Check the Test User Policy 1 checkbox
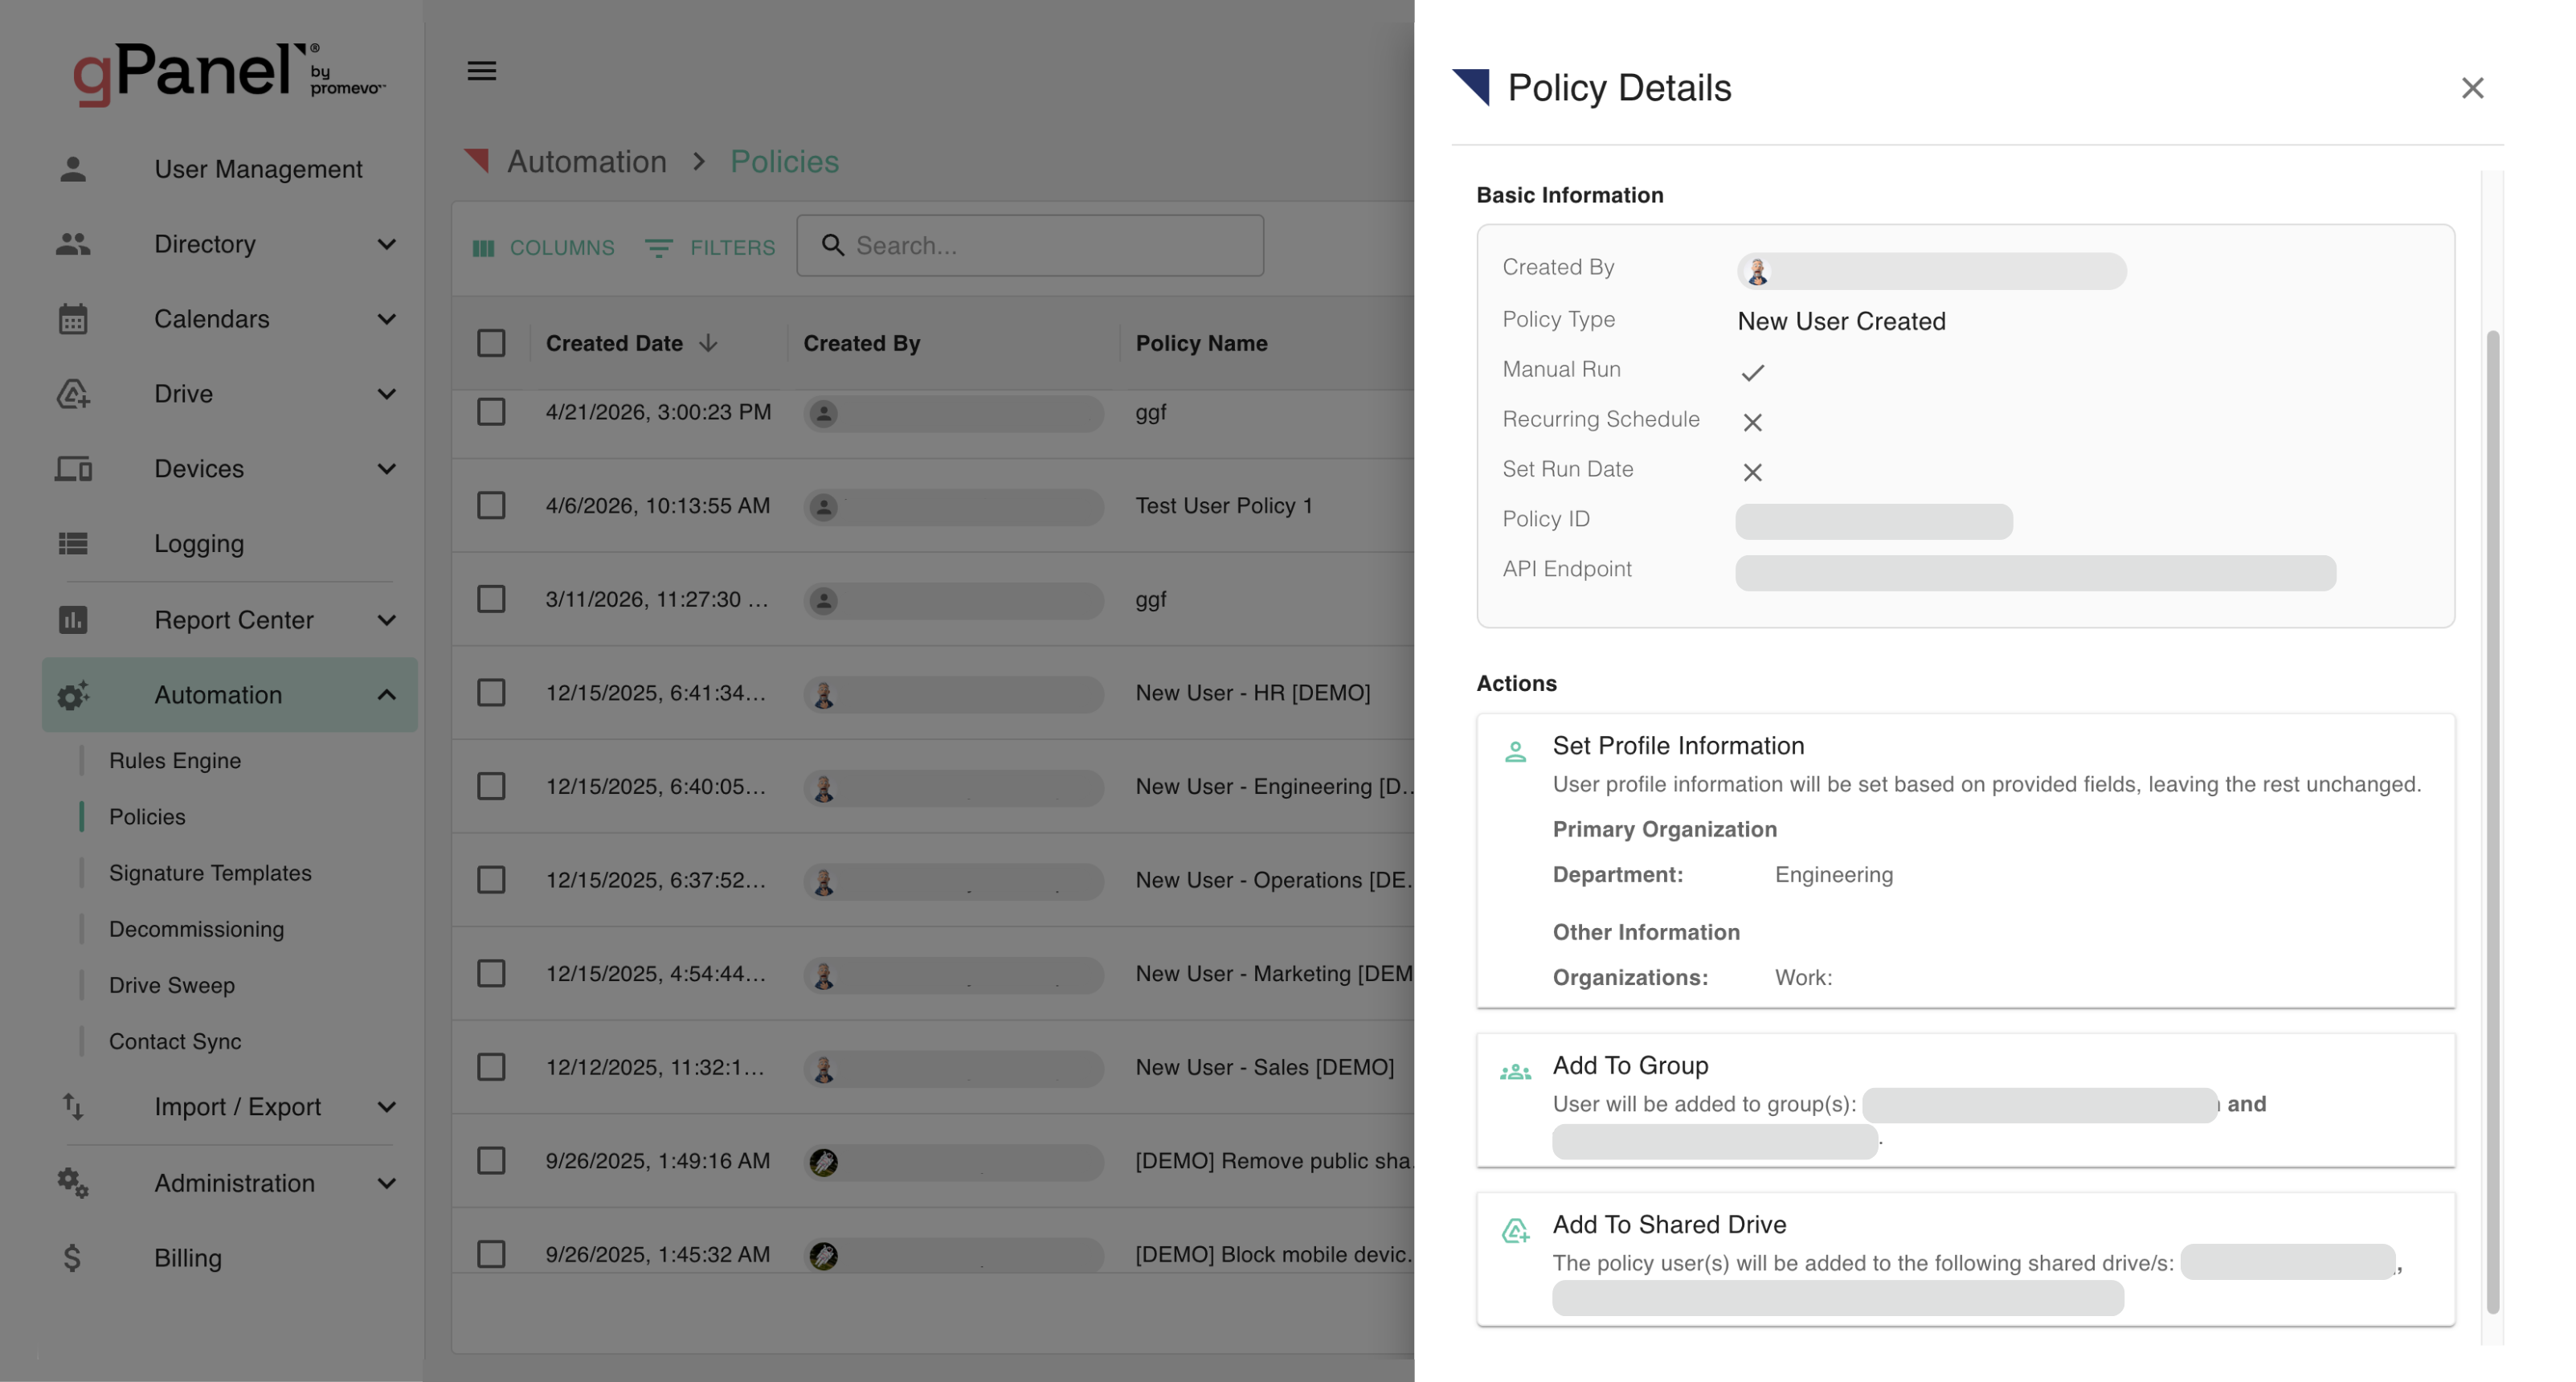This screenshot has width=2576, height=1382. (491, 506)
